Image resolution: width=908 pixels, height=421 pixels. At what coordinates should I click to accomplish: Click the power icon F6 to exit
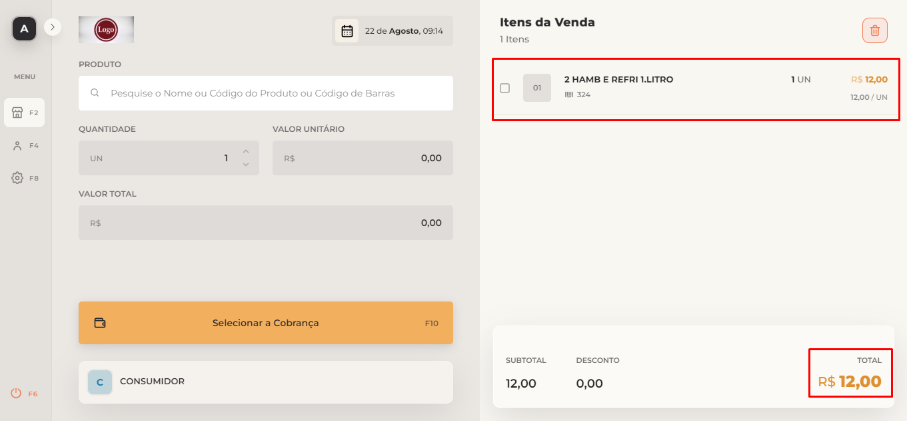tap(24, 393)
